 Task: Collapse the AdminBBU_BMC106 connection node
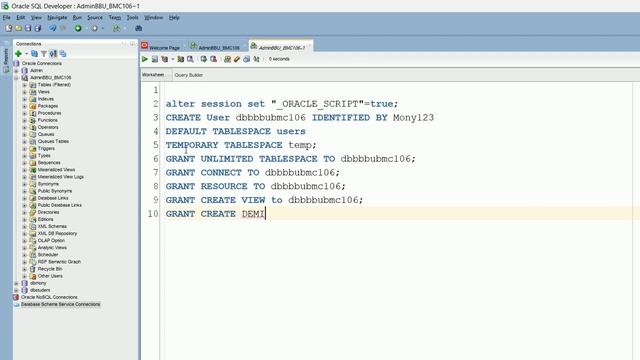(x=17, y=78)
